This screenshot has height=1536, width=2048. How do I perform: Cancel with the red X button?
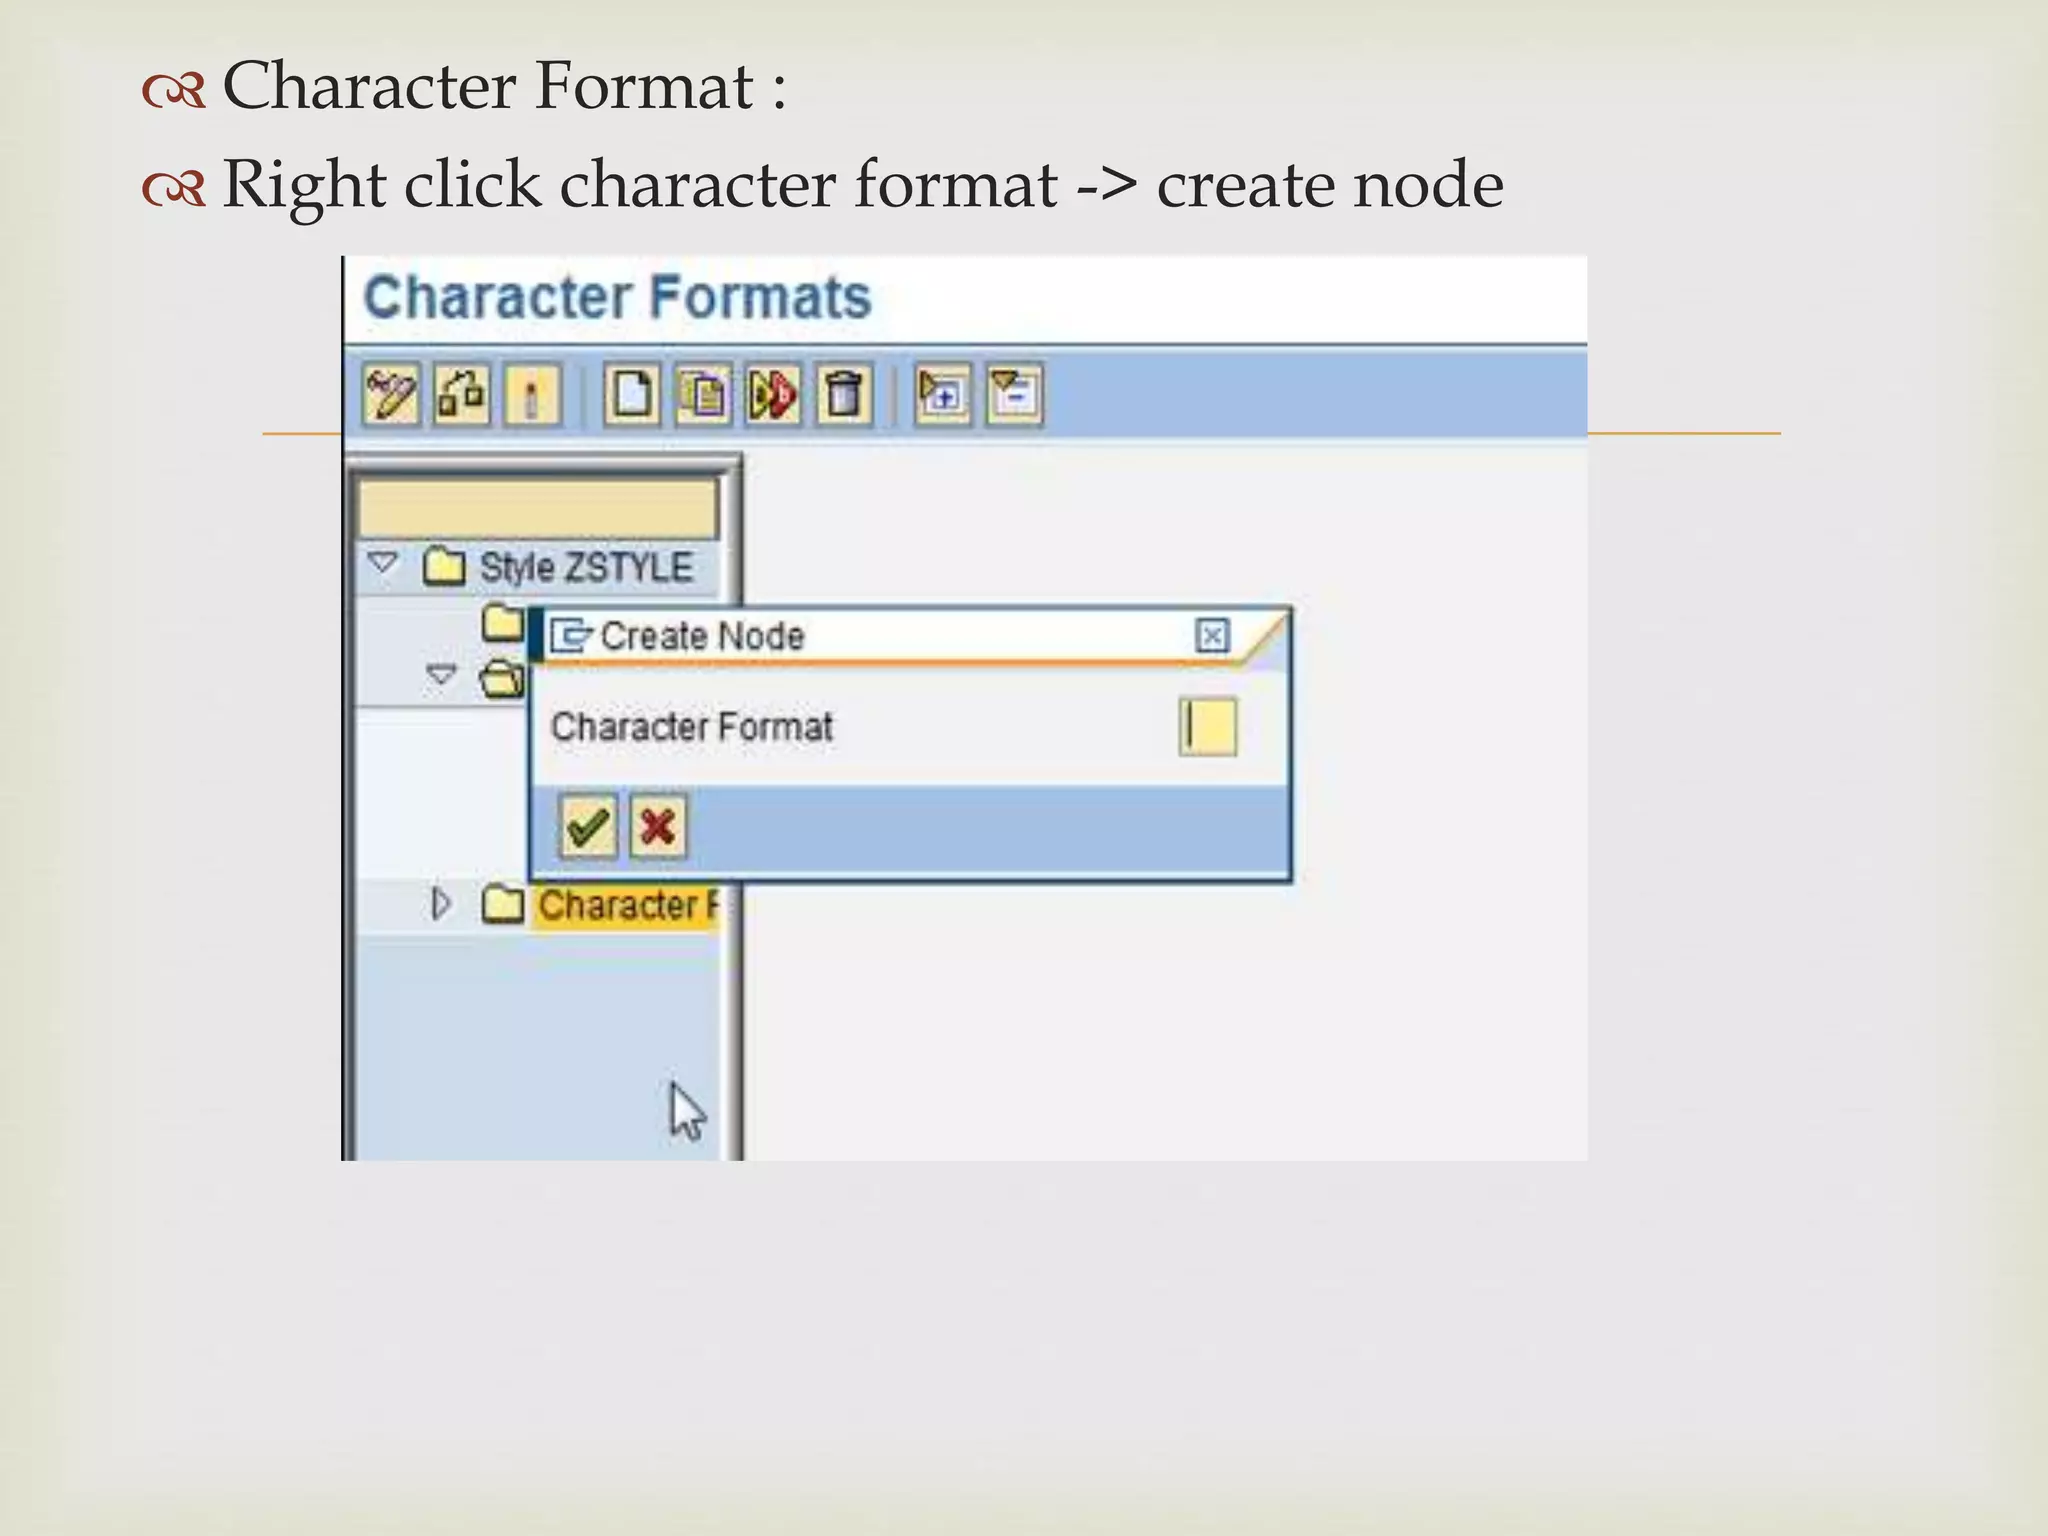coord(658,827)
